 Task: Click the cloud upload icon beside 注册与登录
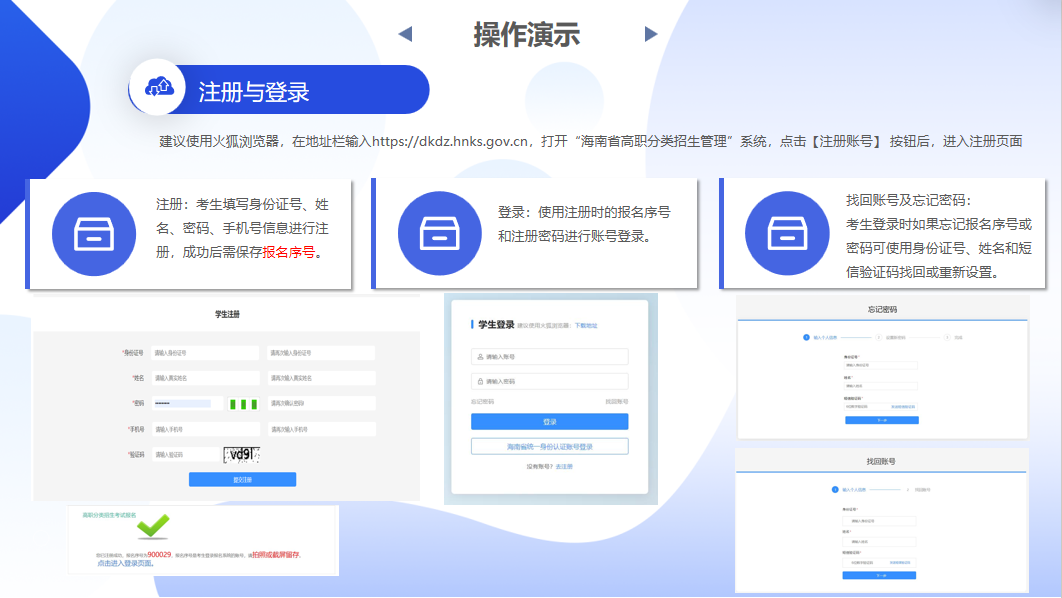160,89
